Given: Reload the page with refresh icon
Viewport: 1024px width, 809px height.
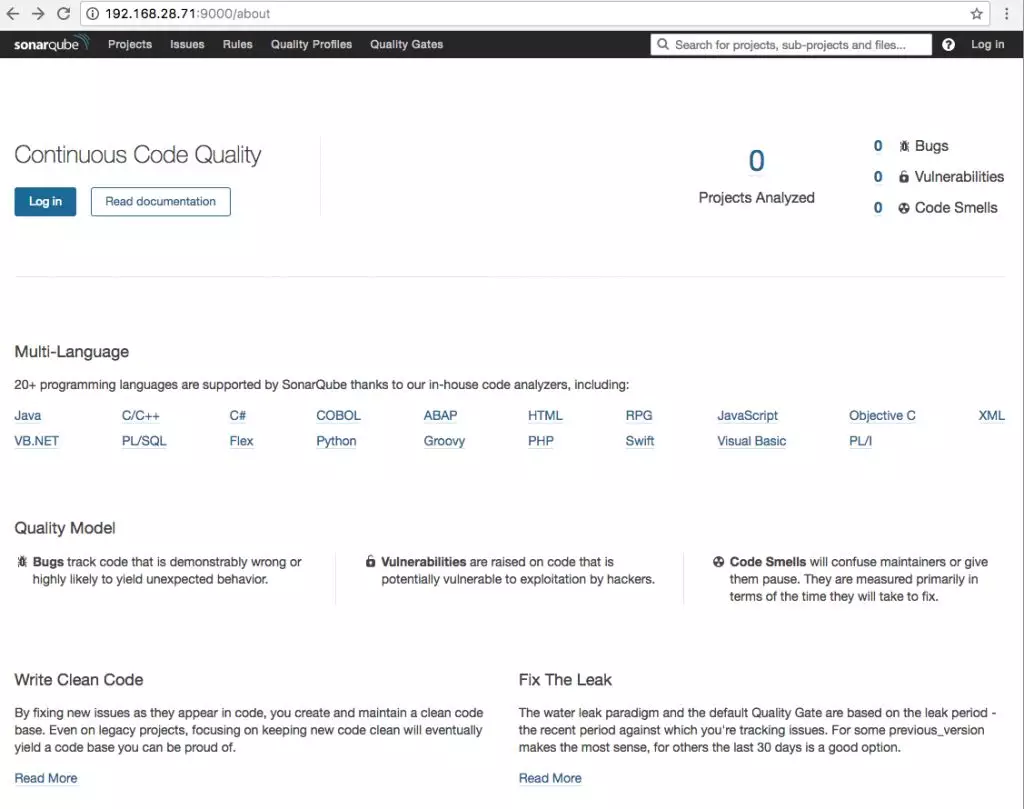Looking at the screenshot, I should point(63,14).
